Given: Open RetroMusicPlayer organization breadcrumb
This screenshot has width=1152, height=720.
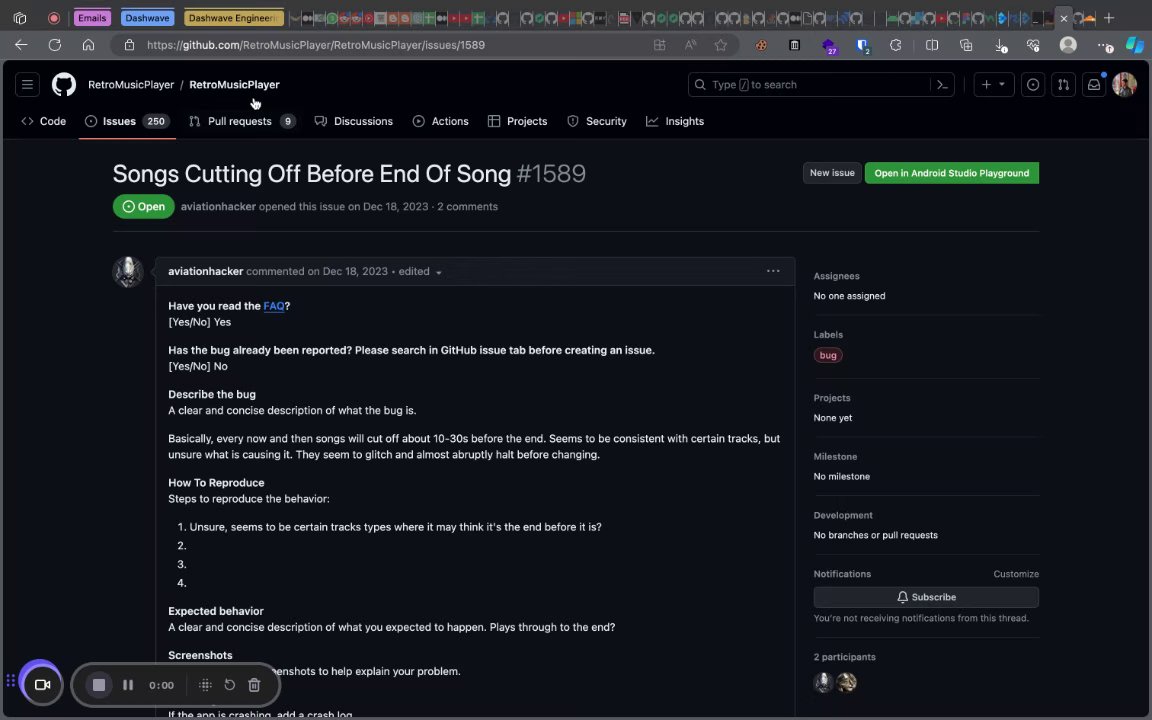Looking at the screenshot, I should pos(131,84).
